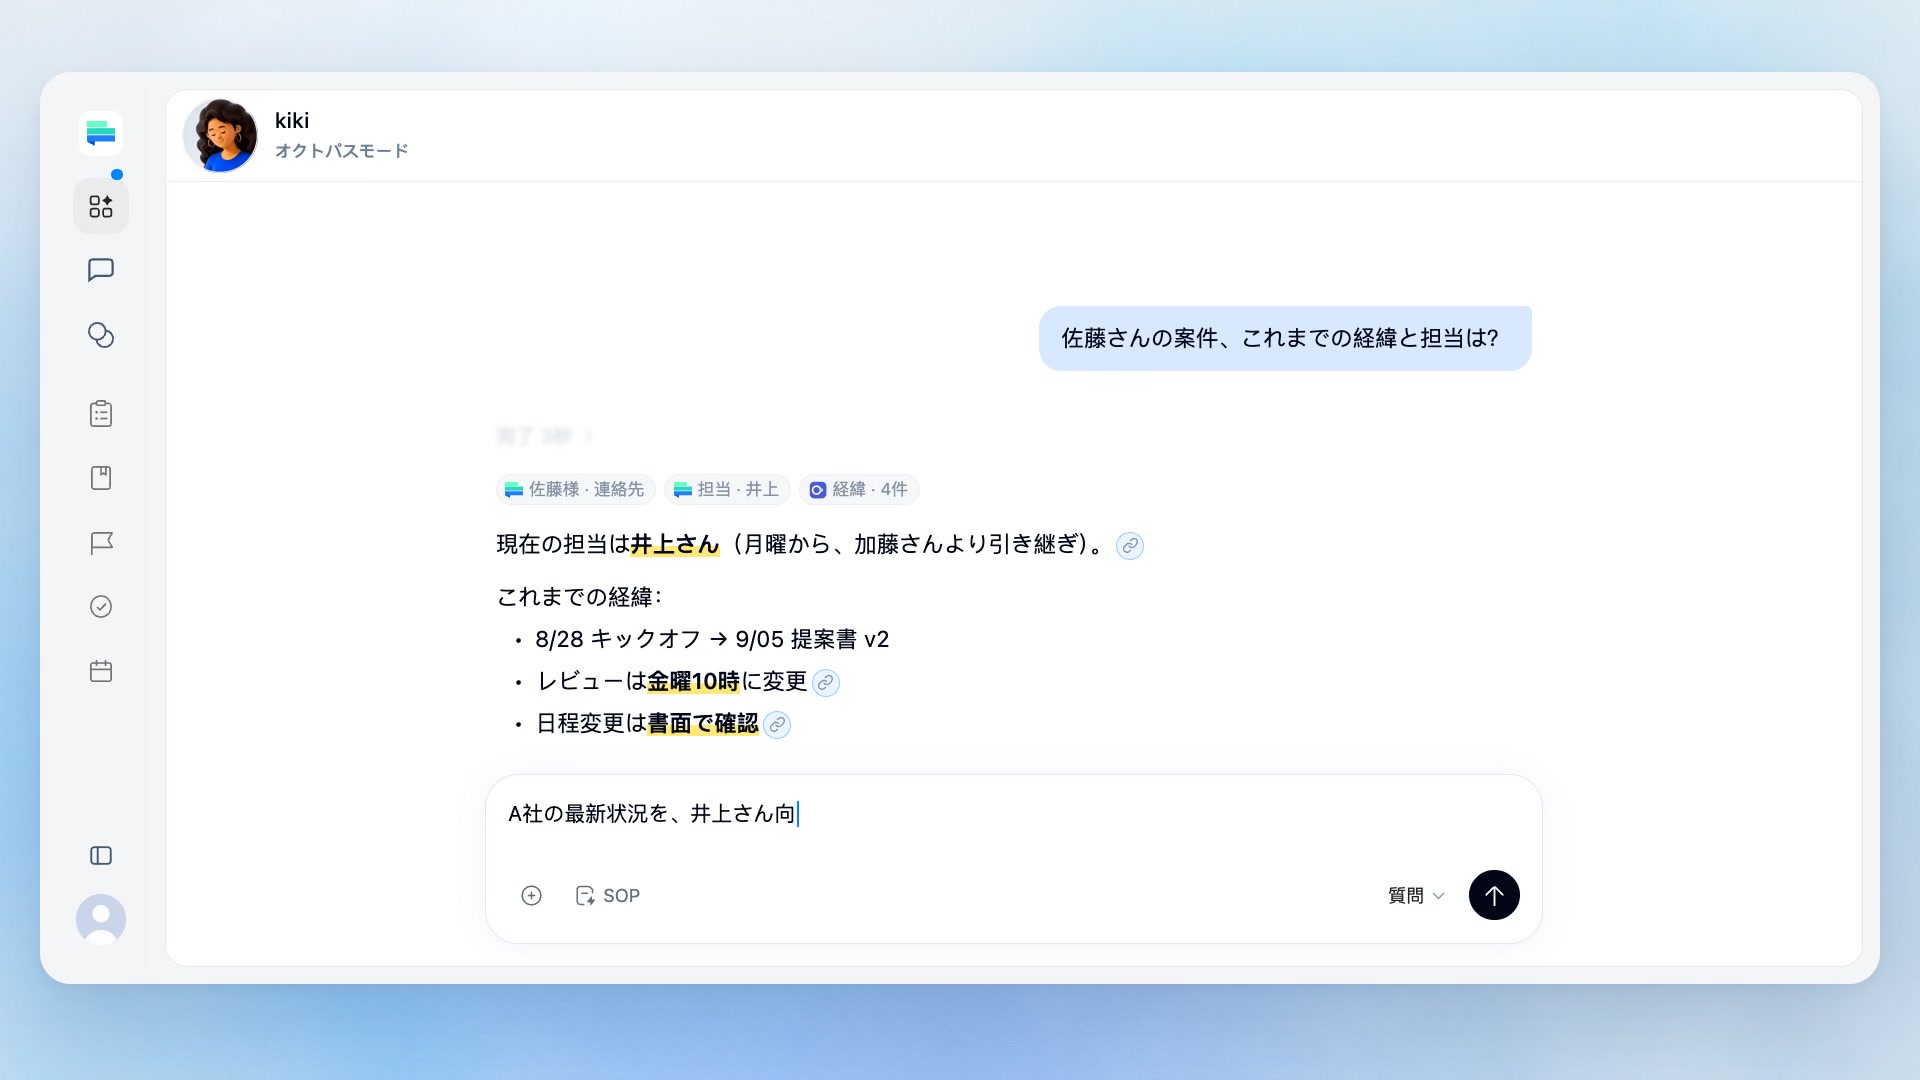This screenshot has width=1920, height=1080.
Task: Open the 佐藤様・連絡先 source chip
Action: 576,490
